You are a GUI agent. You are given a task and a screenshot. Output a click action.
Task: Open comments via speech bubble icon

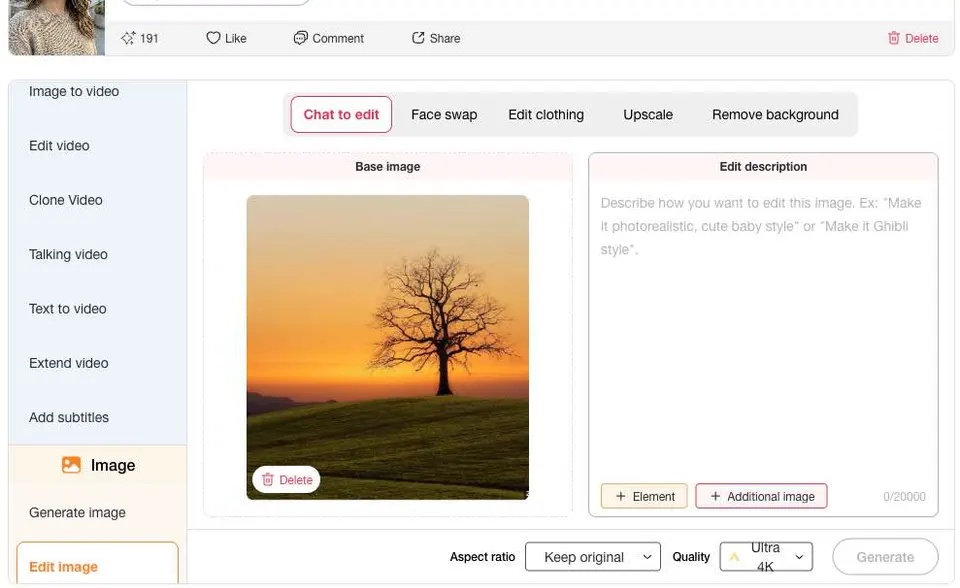click(x=300, y=38)
